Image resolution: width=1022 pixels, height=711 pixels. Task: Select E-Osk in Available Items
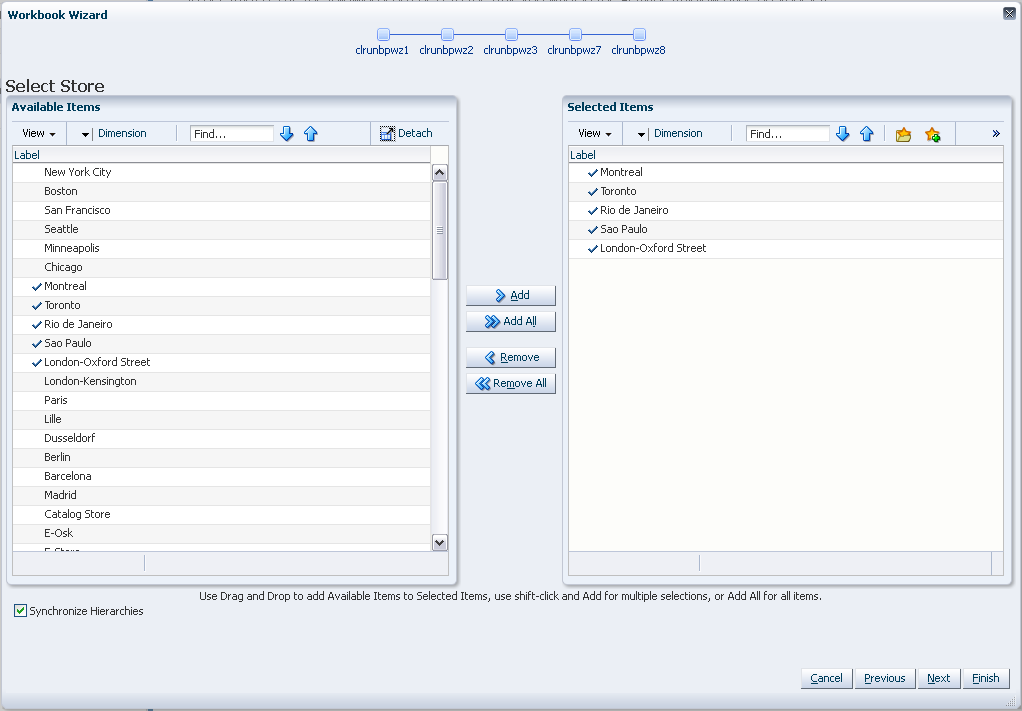(222, 533)
